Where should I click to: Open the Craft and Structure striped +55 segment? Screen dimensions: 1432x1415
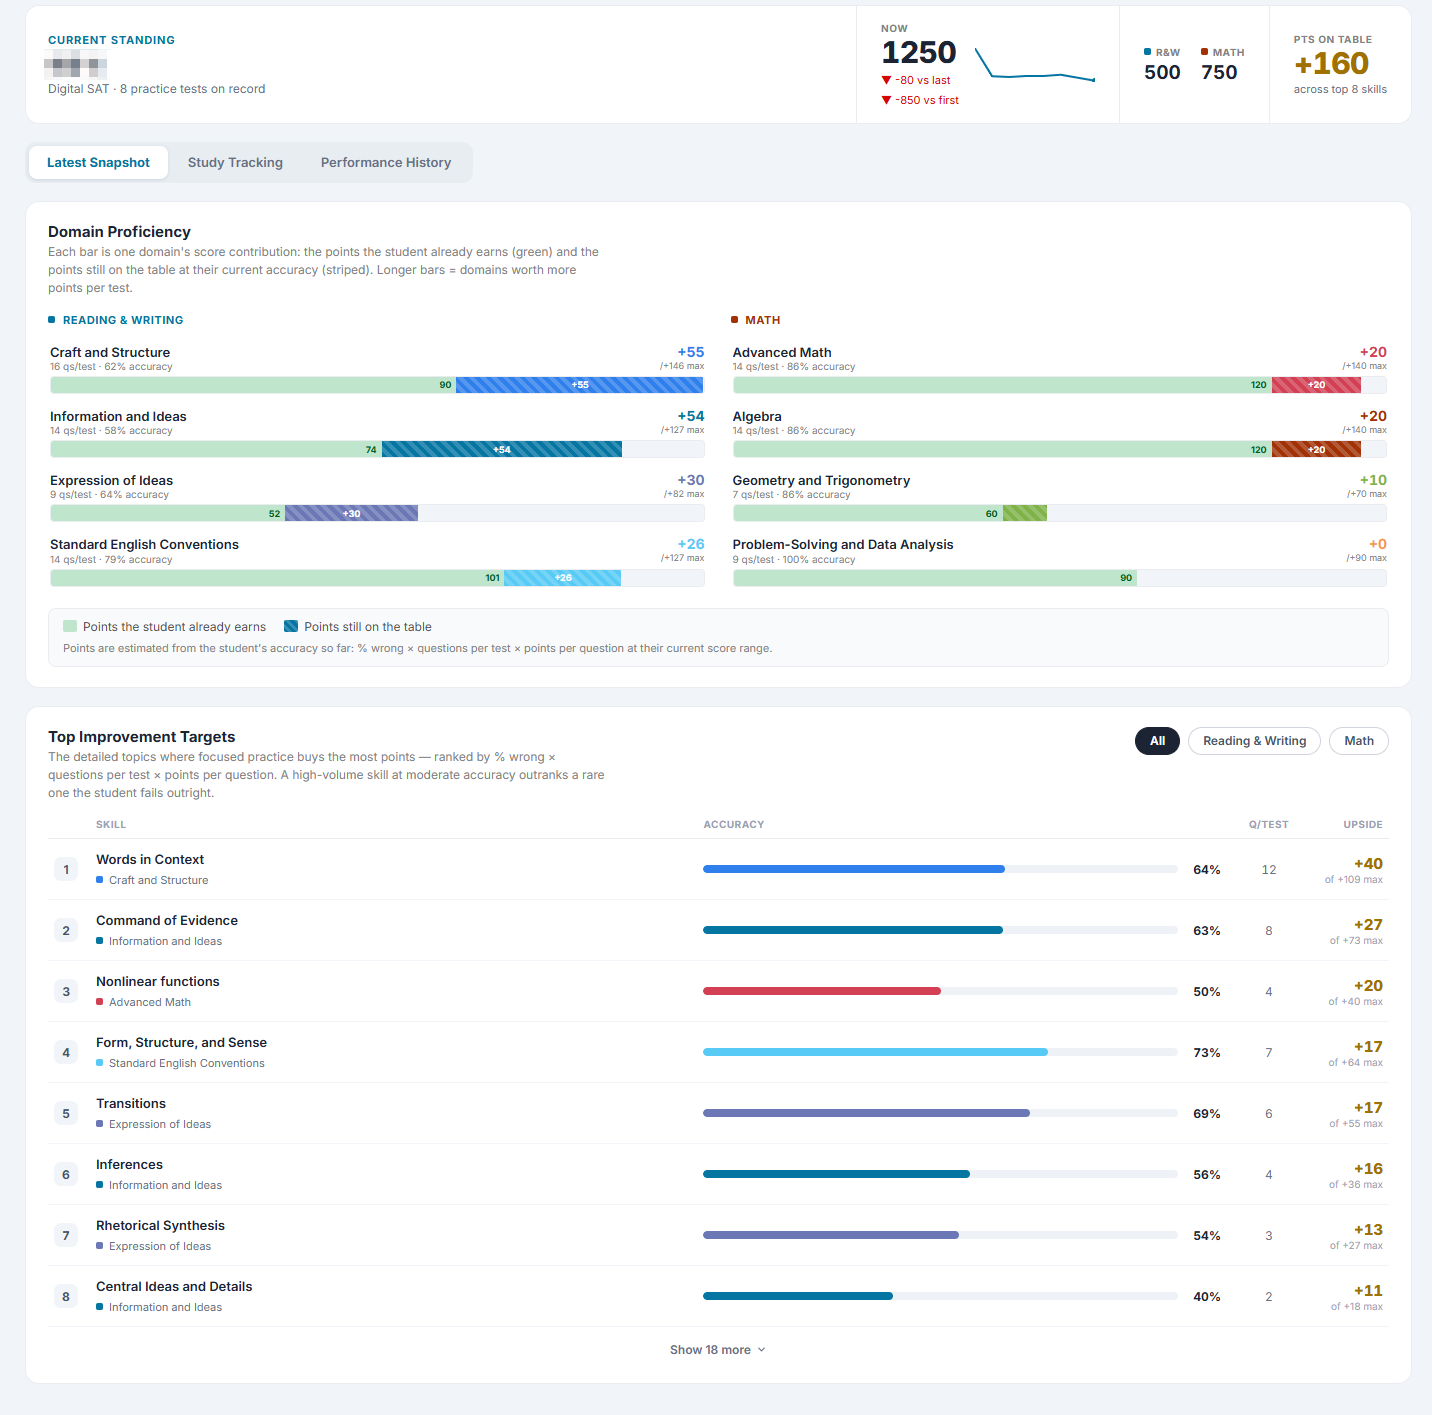click(579, 385)
